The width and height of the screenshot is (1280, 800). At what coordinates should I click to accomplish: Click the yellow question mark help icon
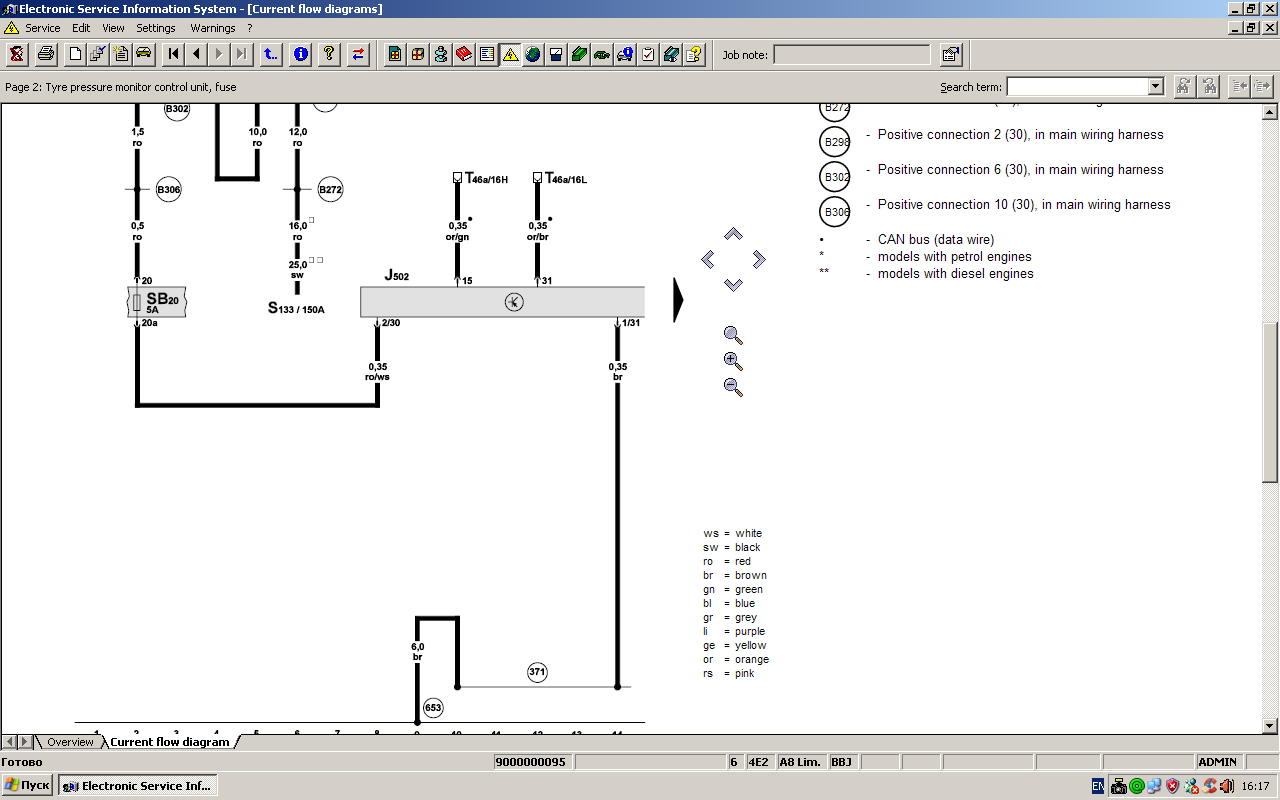point(329,54)
